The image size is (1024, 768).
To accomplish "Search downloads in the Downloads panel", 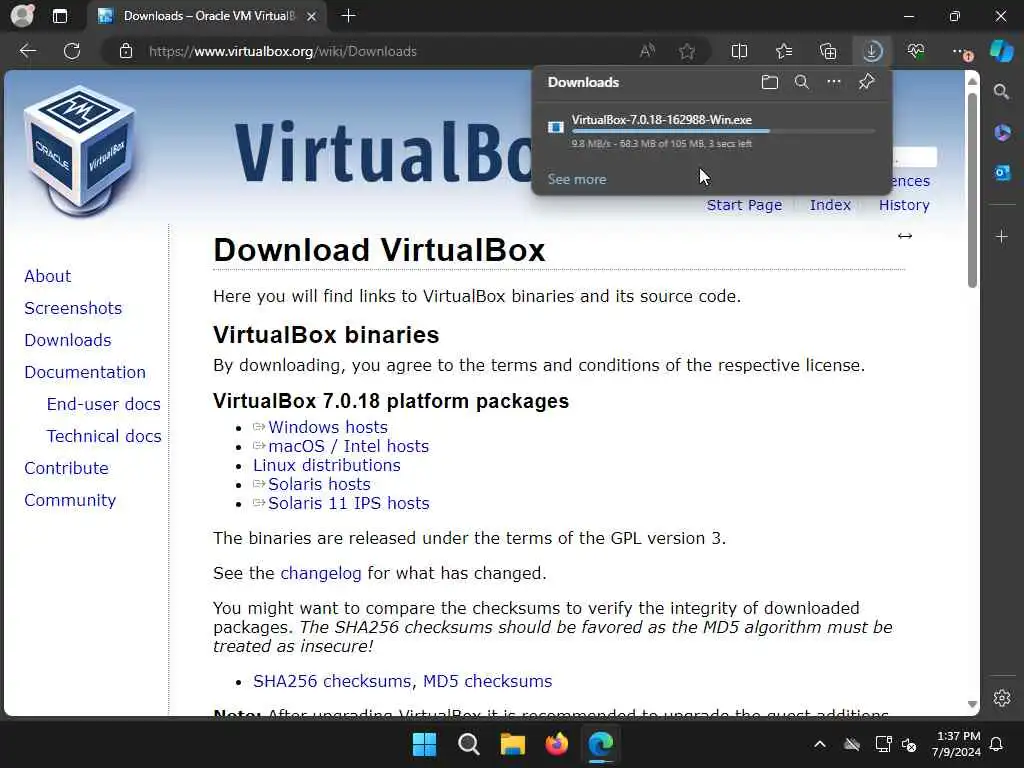I will coord(801,82).
